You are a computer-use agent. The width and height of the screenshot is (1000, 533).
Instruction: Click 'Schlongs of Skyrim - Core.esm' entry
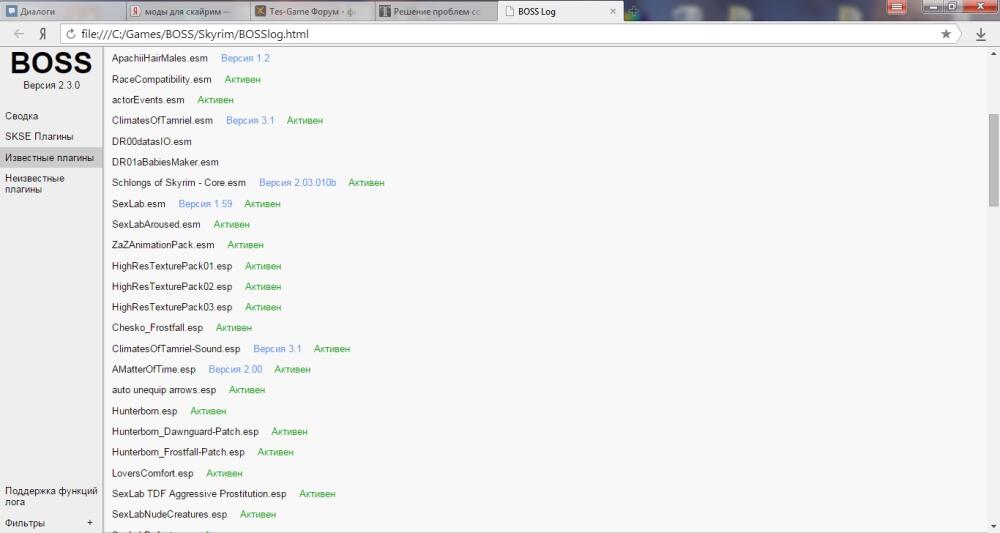pos(179,182)
